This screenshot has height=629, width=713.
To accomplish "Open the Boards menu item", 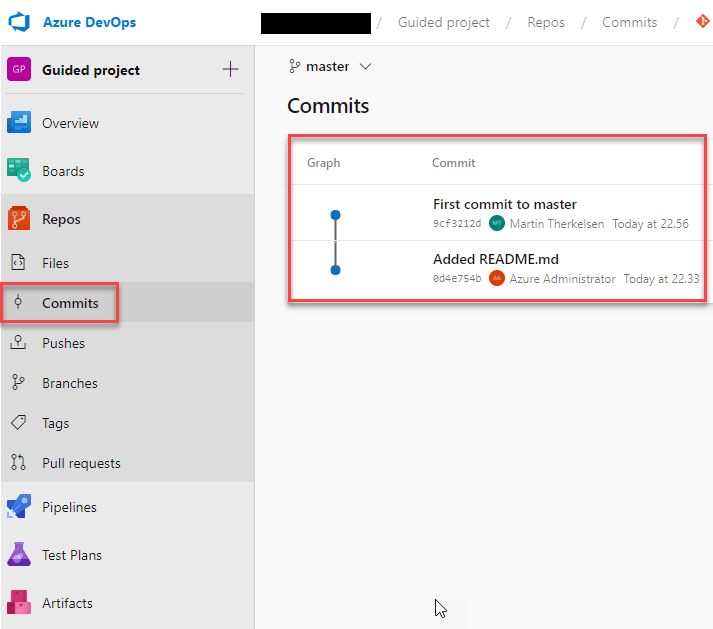I will click(x=63, y=171).
